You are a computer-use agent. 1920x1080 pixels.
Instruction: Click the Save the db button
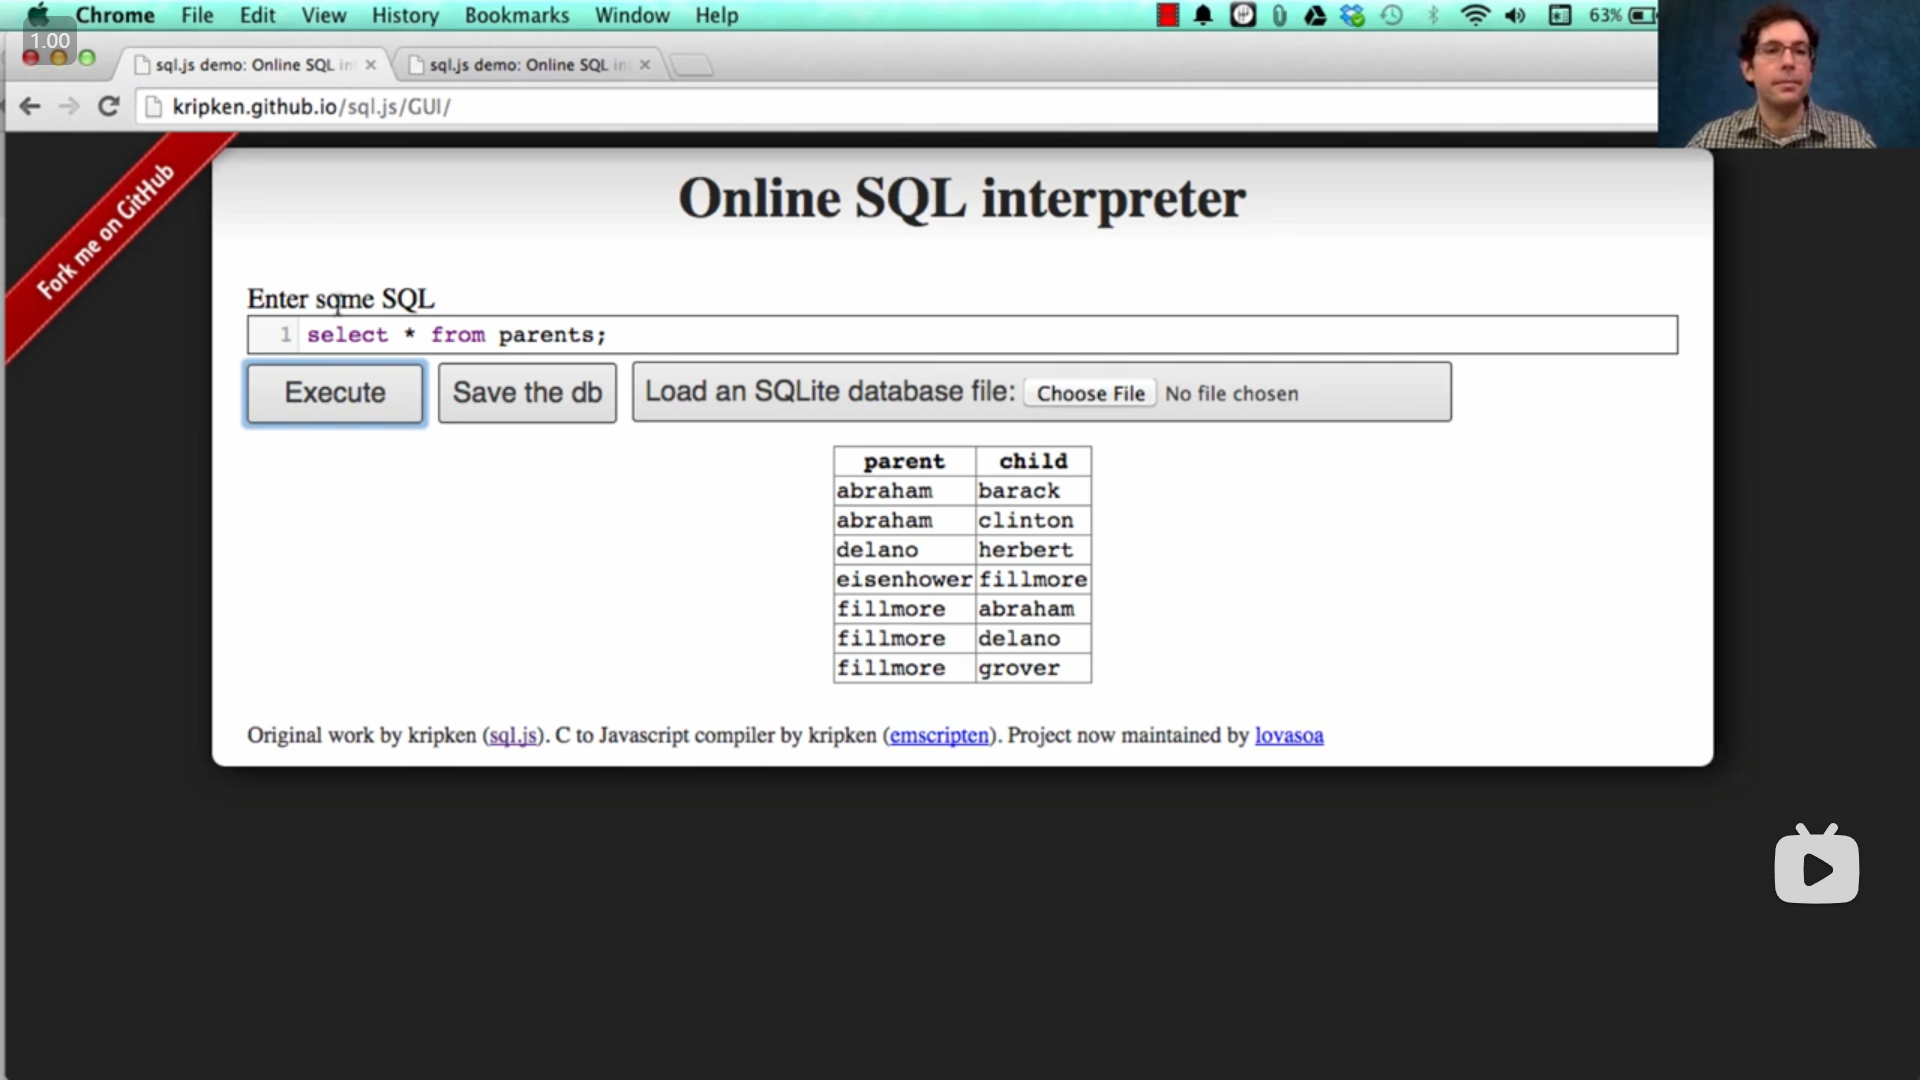tap(527, 392)
